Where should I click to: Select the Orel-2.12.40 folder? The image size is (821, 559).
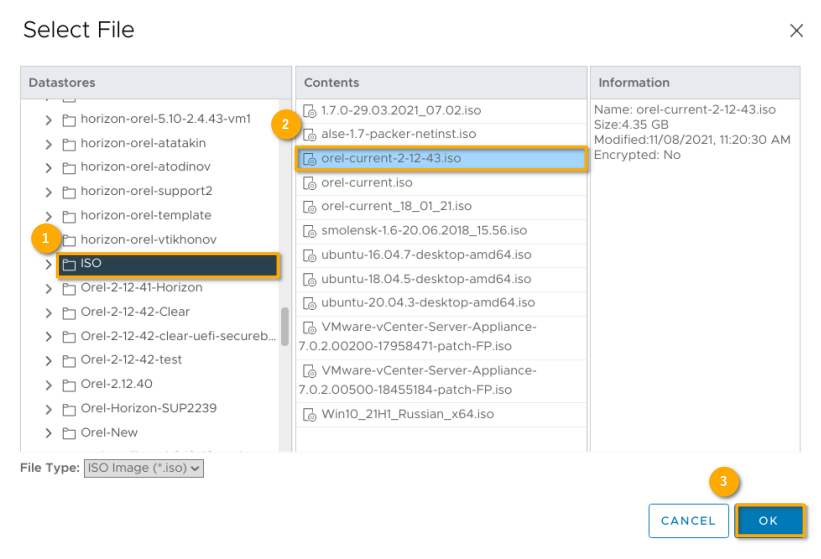[116, 384]
